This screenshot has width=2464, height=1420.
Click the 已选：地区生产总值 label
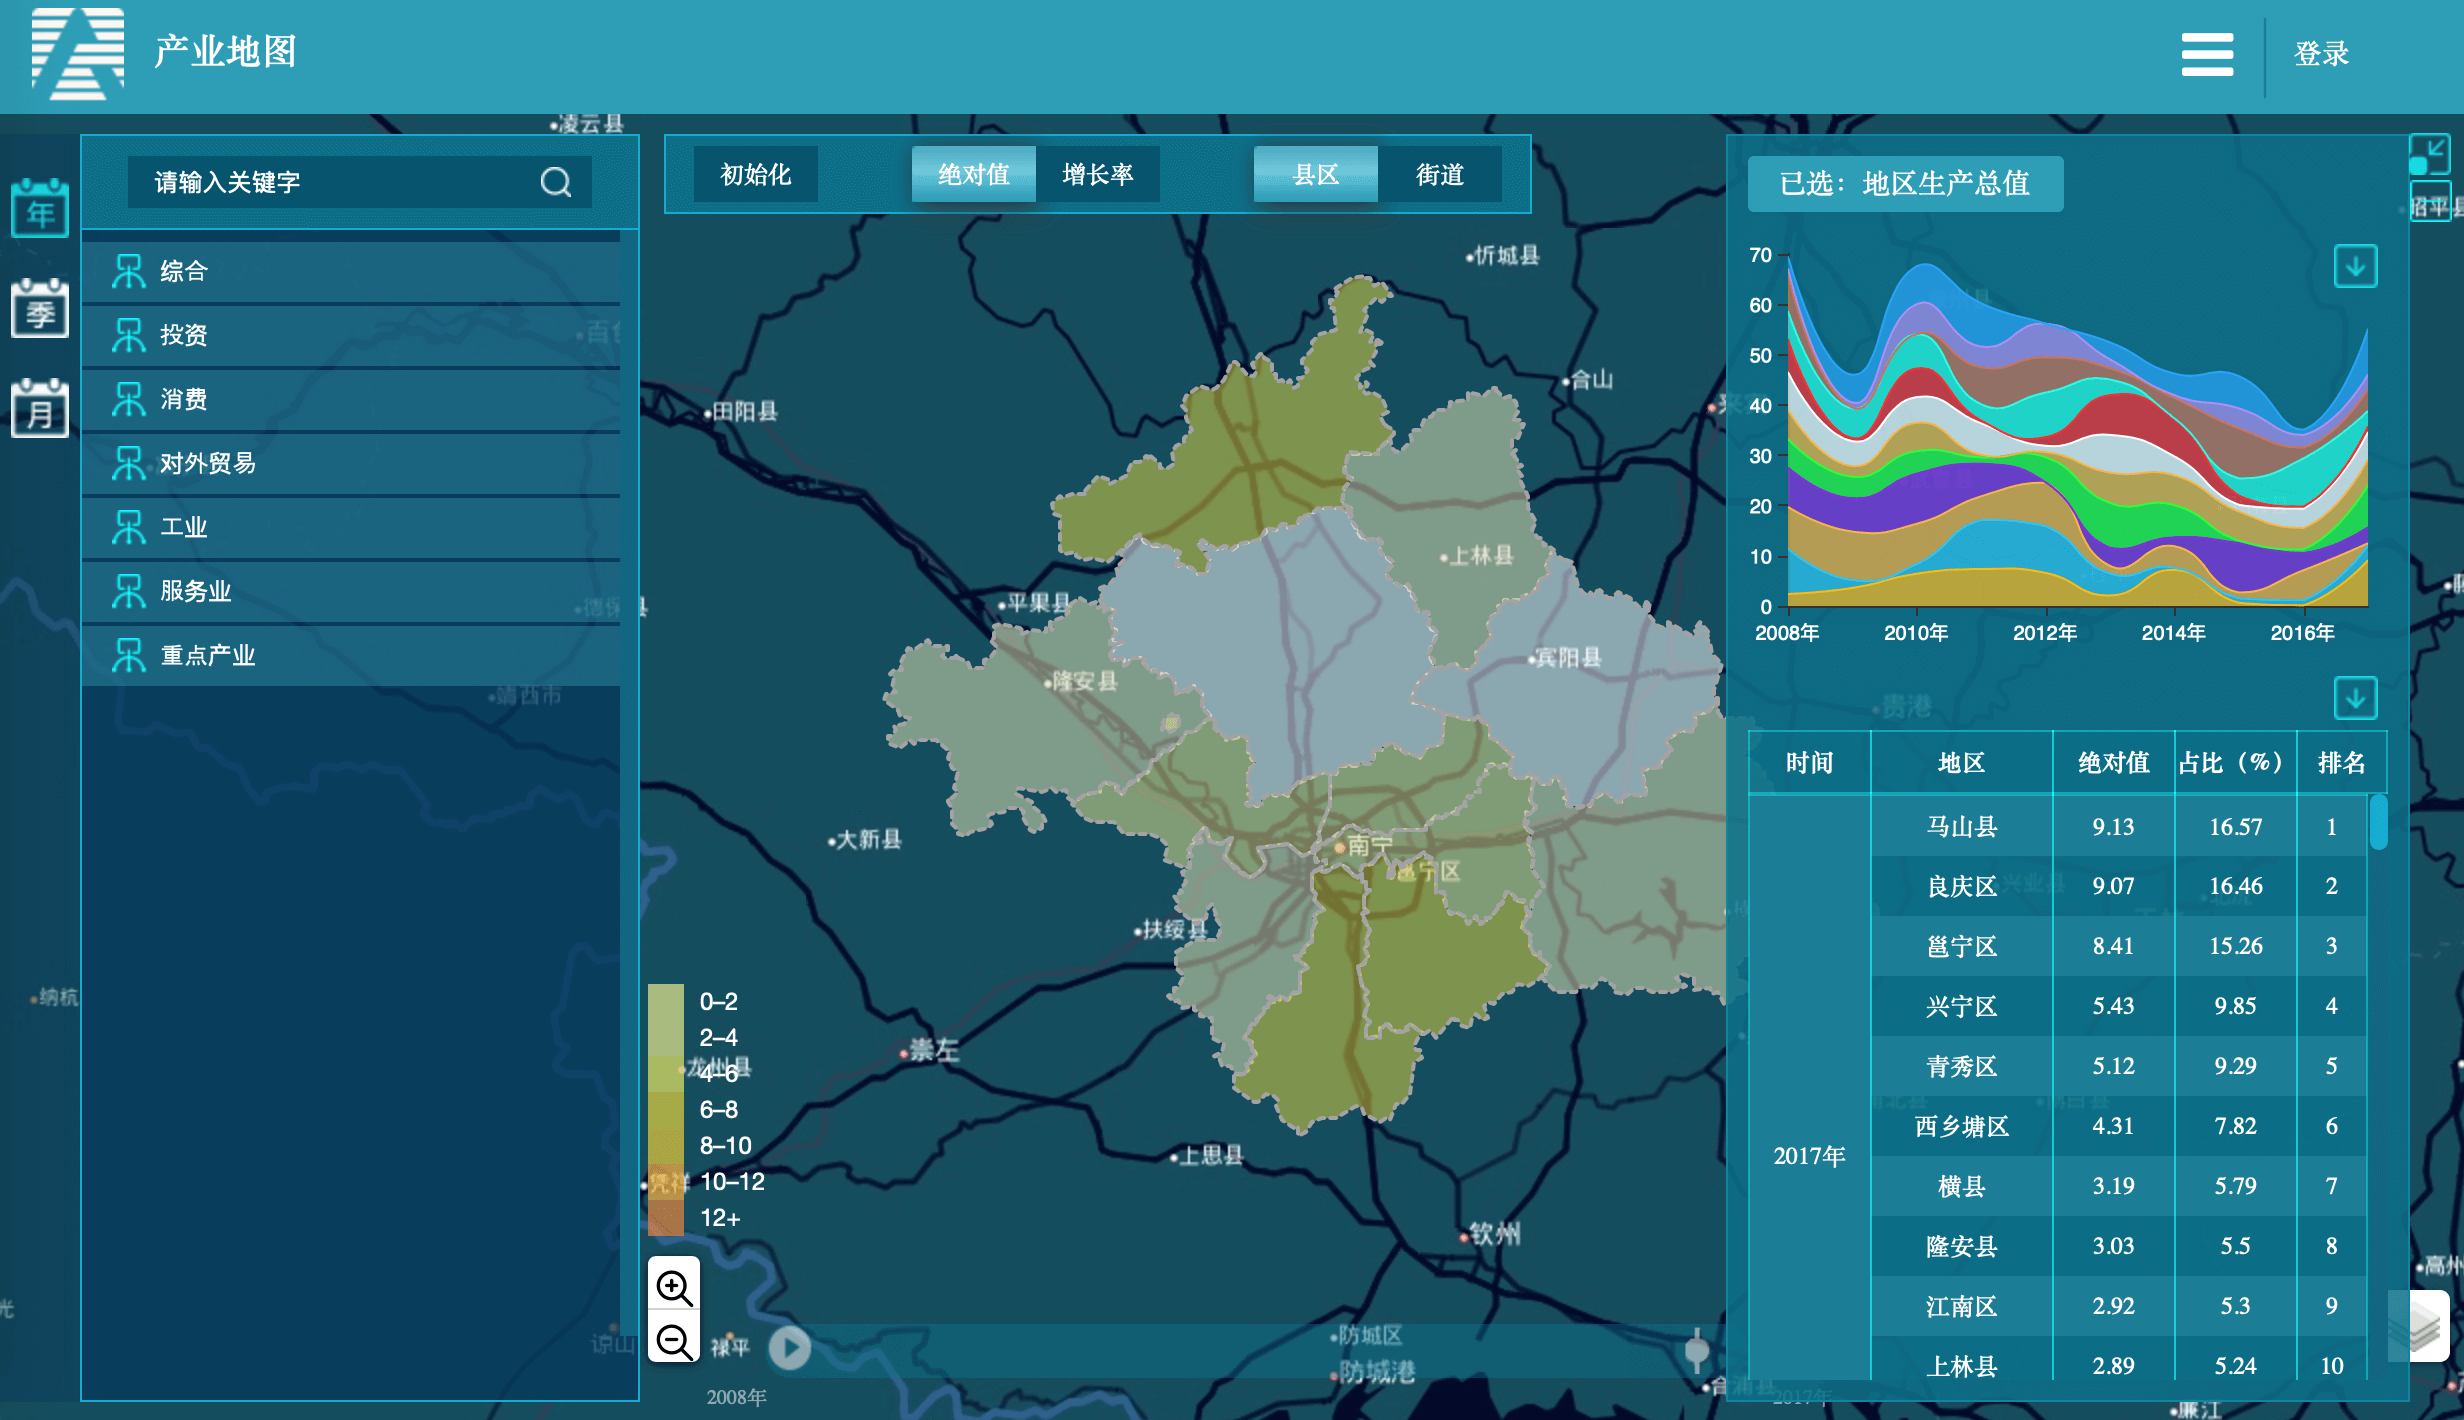1905,184
